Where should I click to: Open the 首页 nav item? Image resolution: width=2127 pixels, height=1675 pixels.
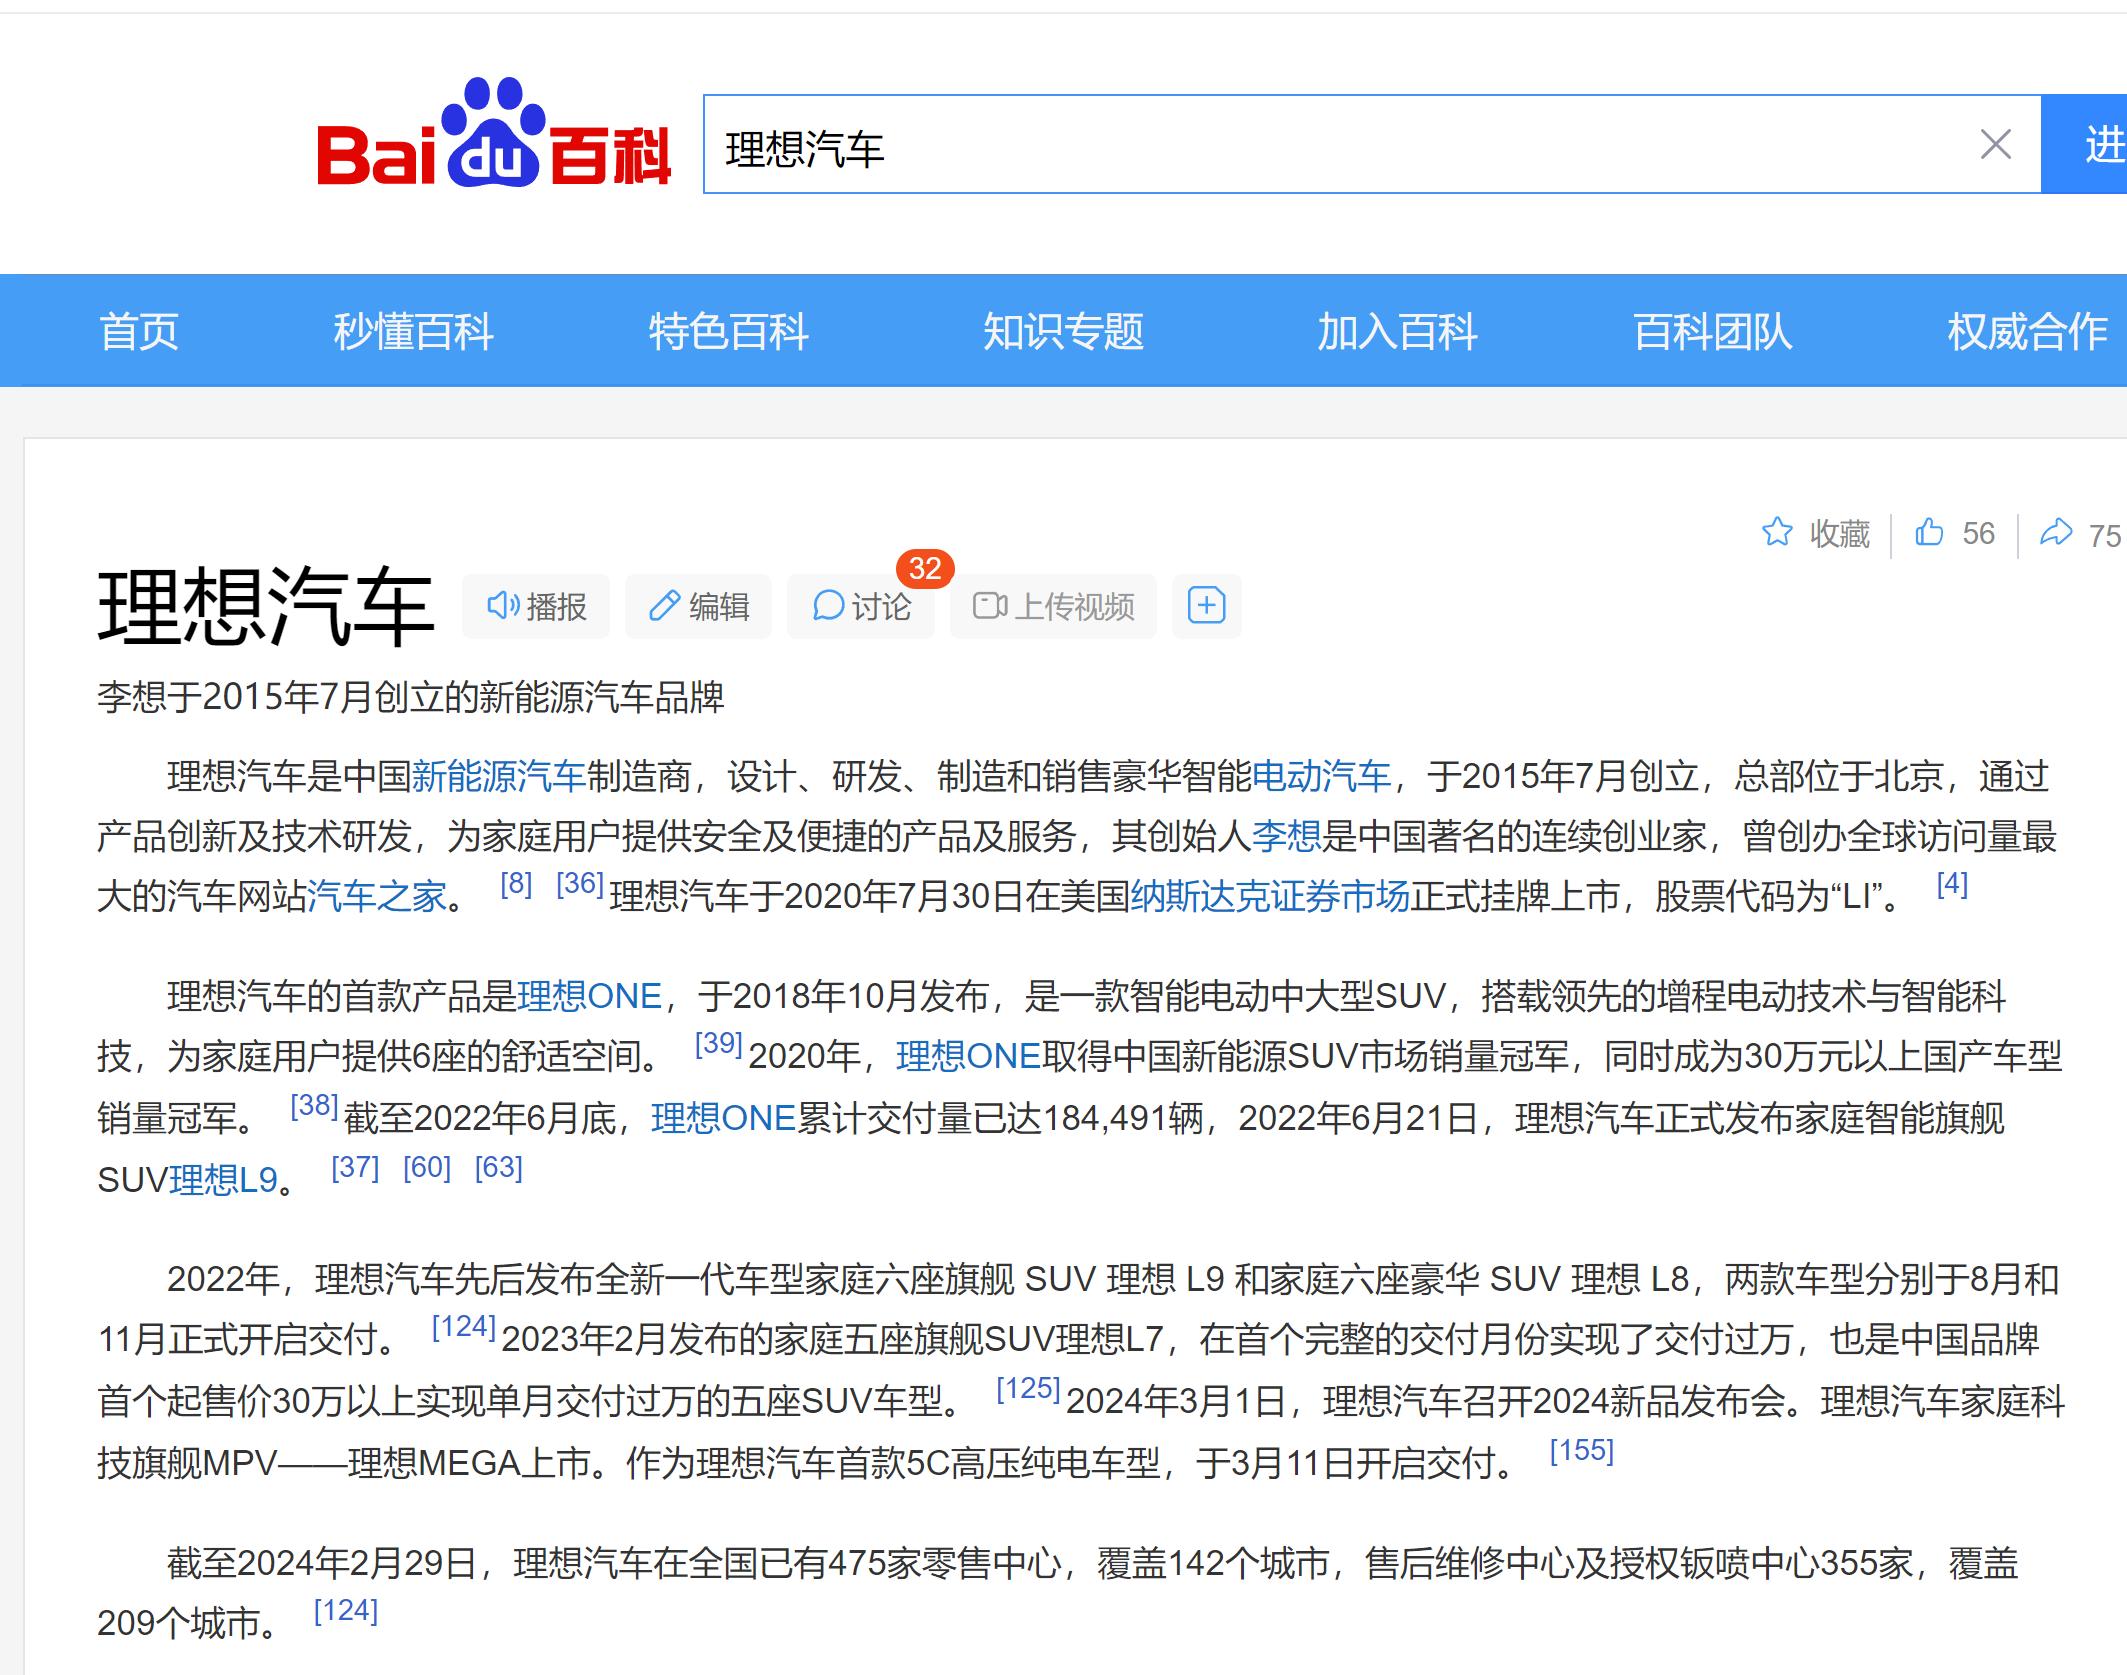[x=139, y=331]
